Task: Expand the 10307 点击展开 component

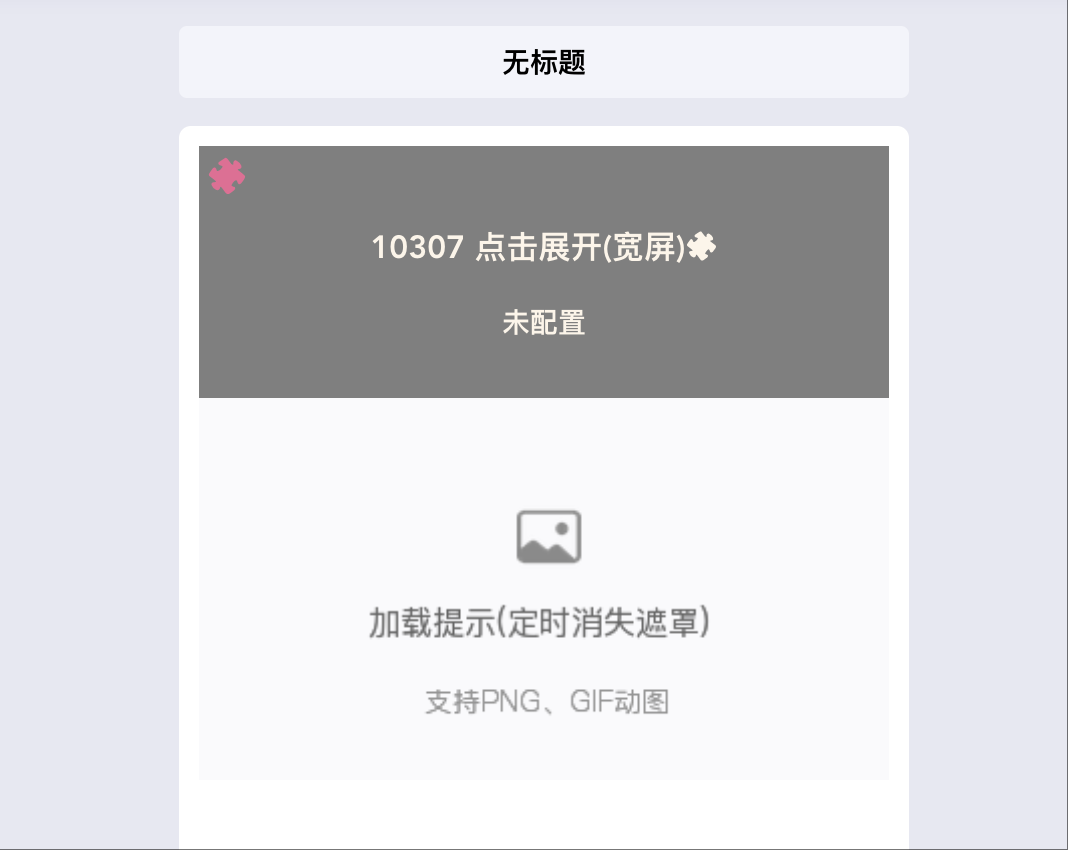Action: point(544,247)
